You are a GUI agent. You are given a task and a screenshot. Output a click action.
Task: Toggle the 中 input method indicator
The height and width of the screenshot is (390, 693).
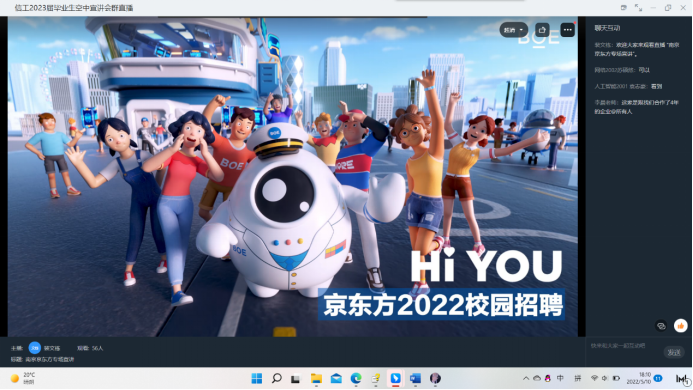[x=560, y=378]
